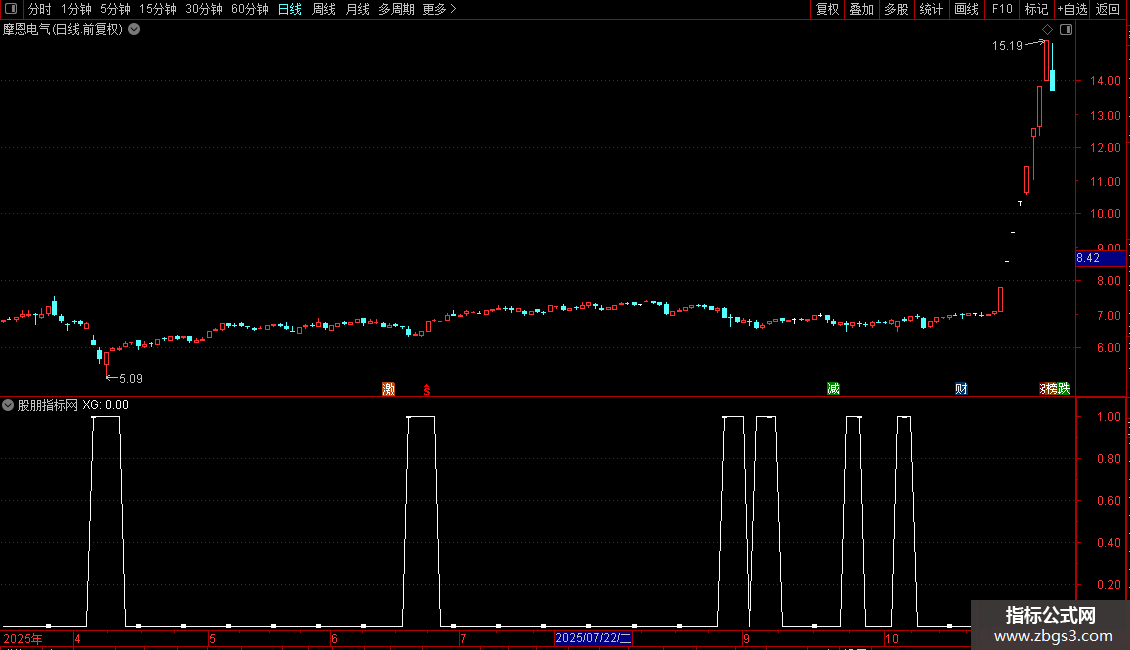
Task: Click the diamond icon above the chart
Action: pyautogui.click(x=1047, y=30)
